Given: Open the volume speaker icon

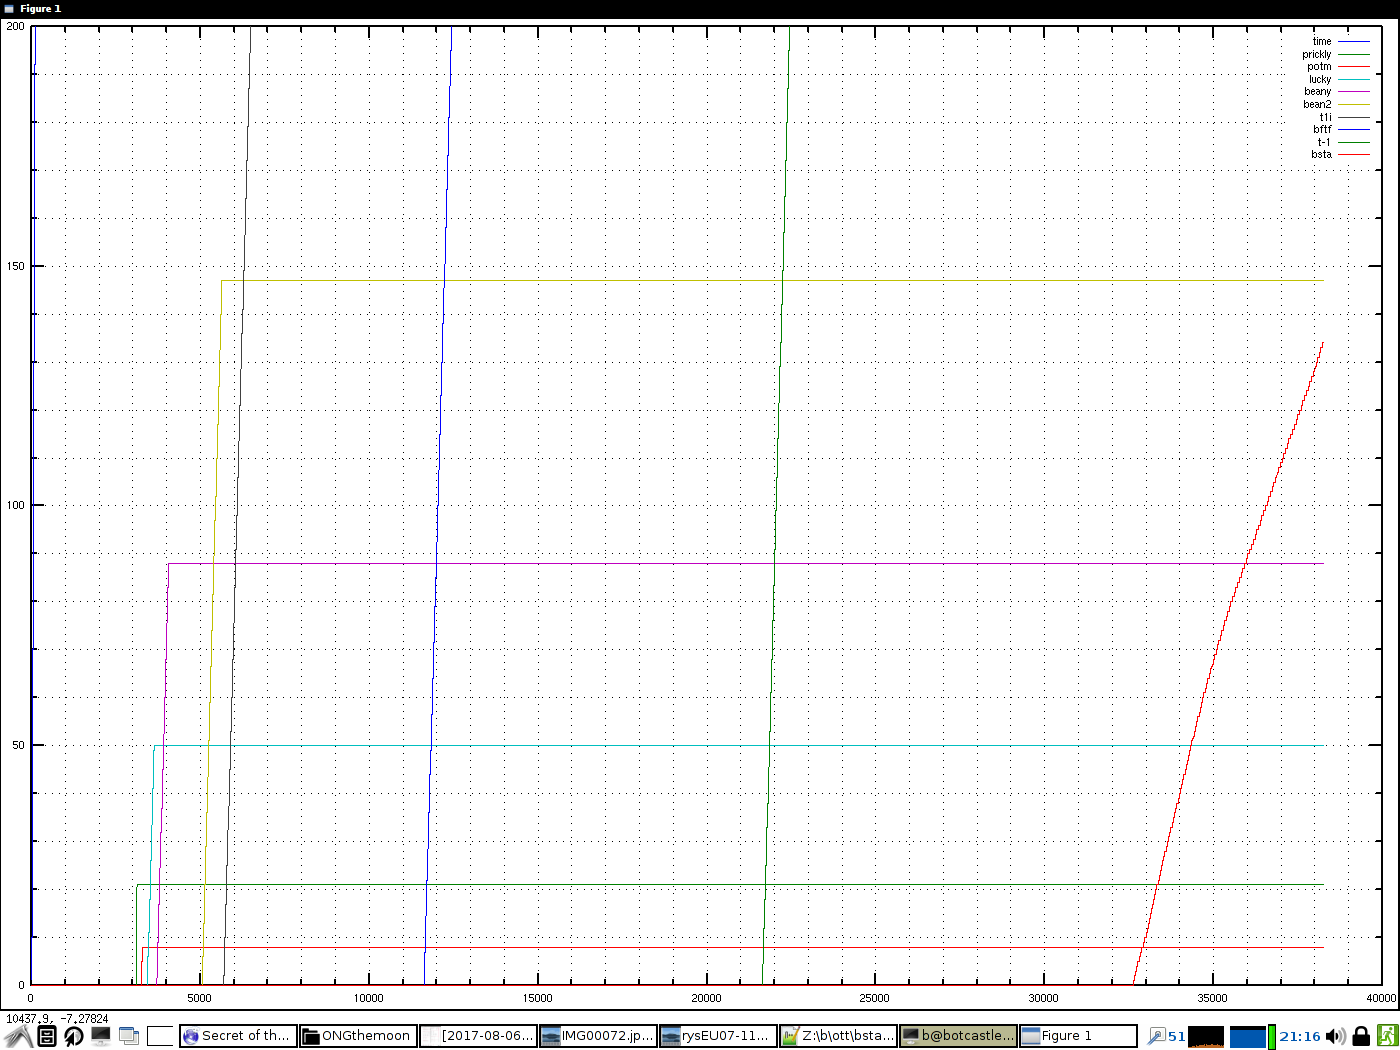Looking at the screenshot, I should point(1335,1036).
